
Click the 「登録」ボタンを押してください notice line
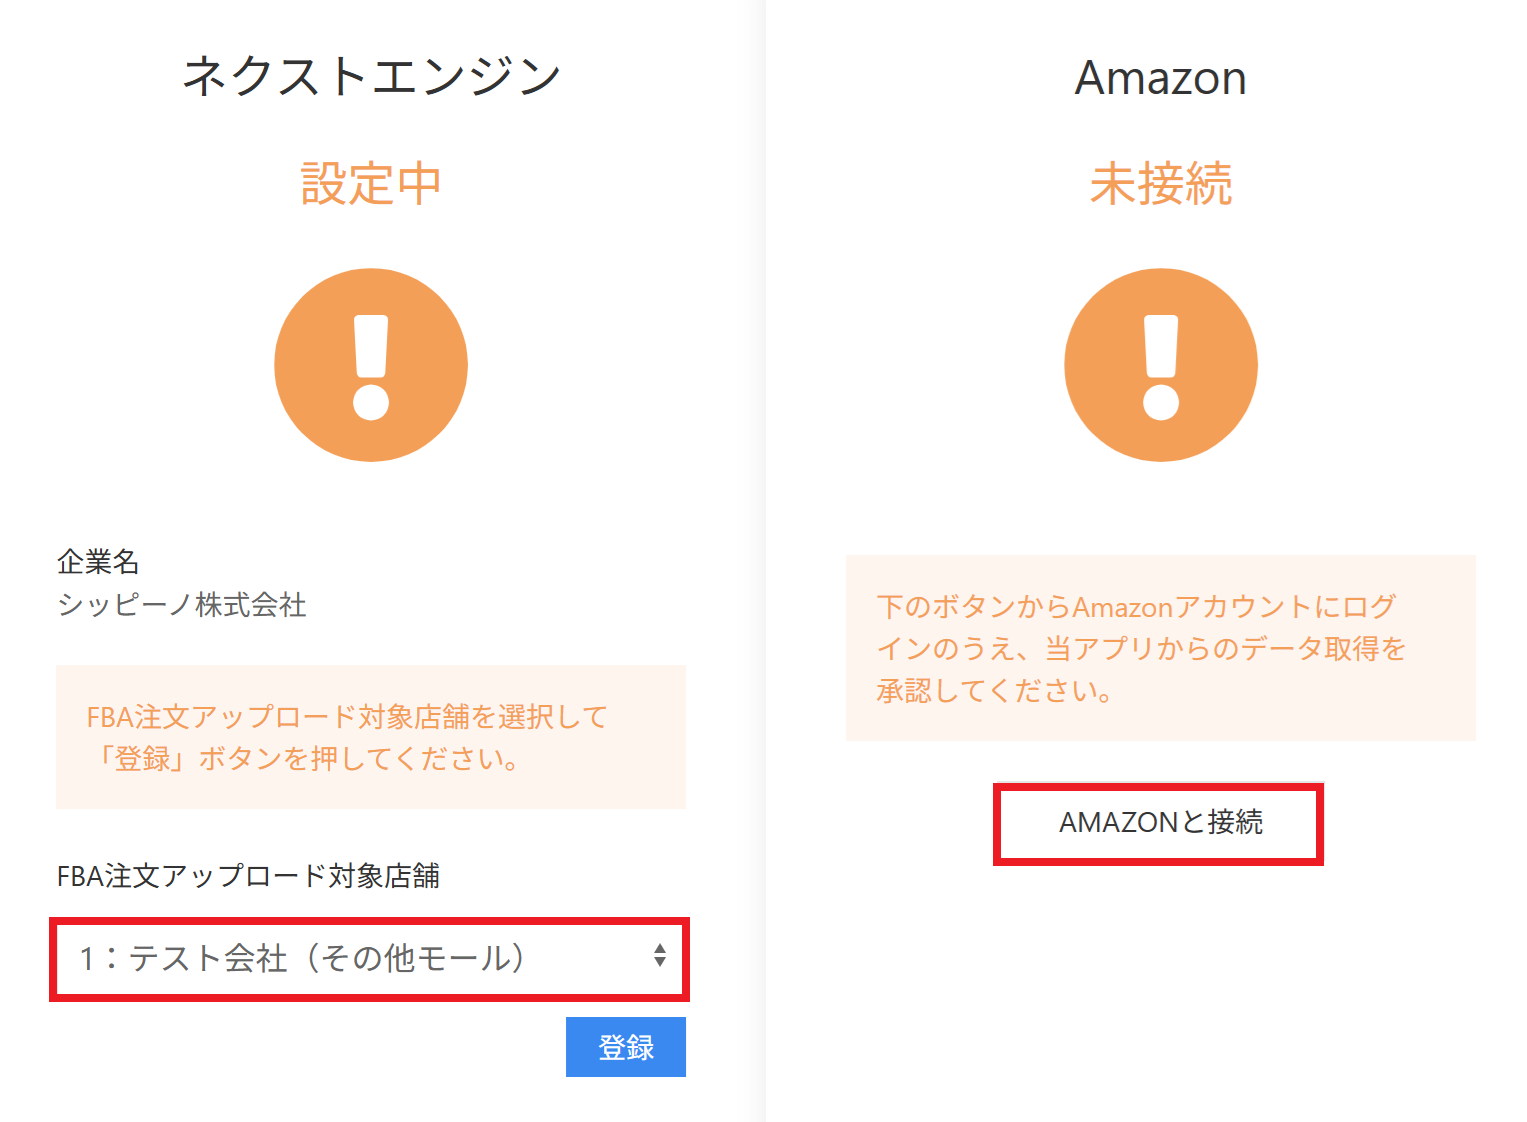coord(305,759)
